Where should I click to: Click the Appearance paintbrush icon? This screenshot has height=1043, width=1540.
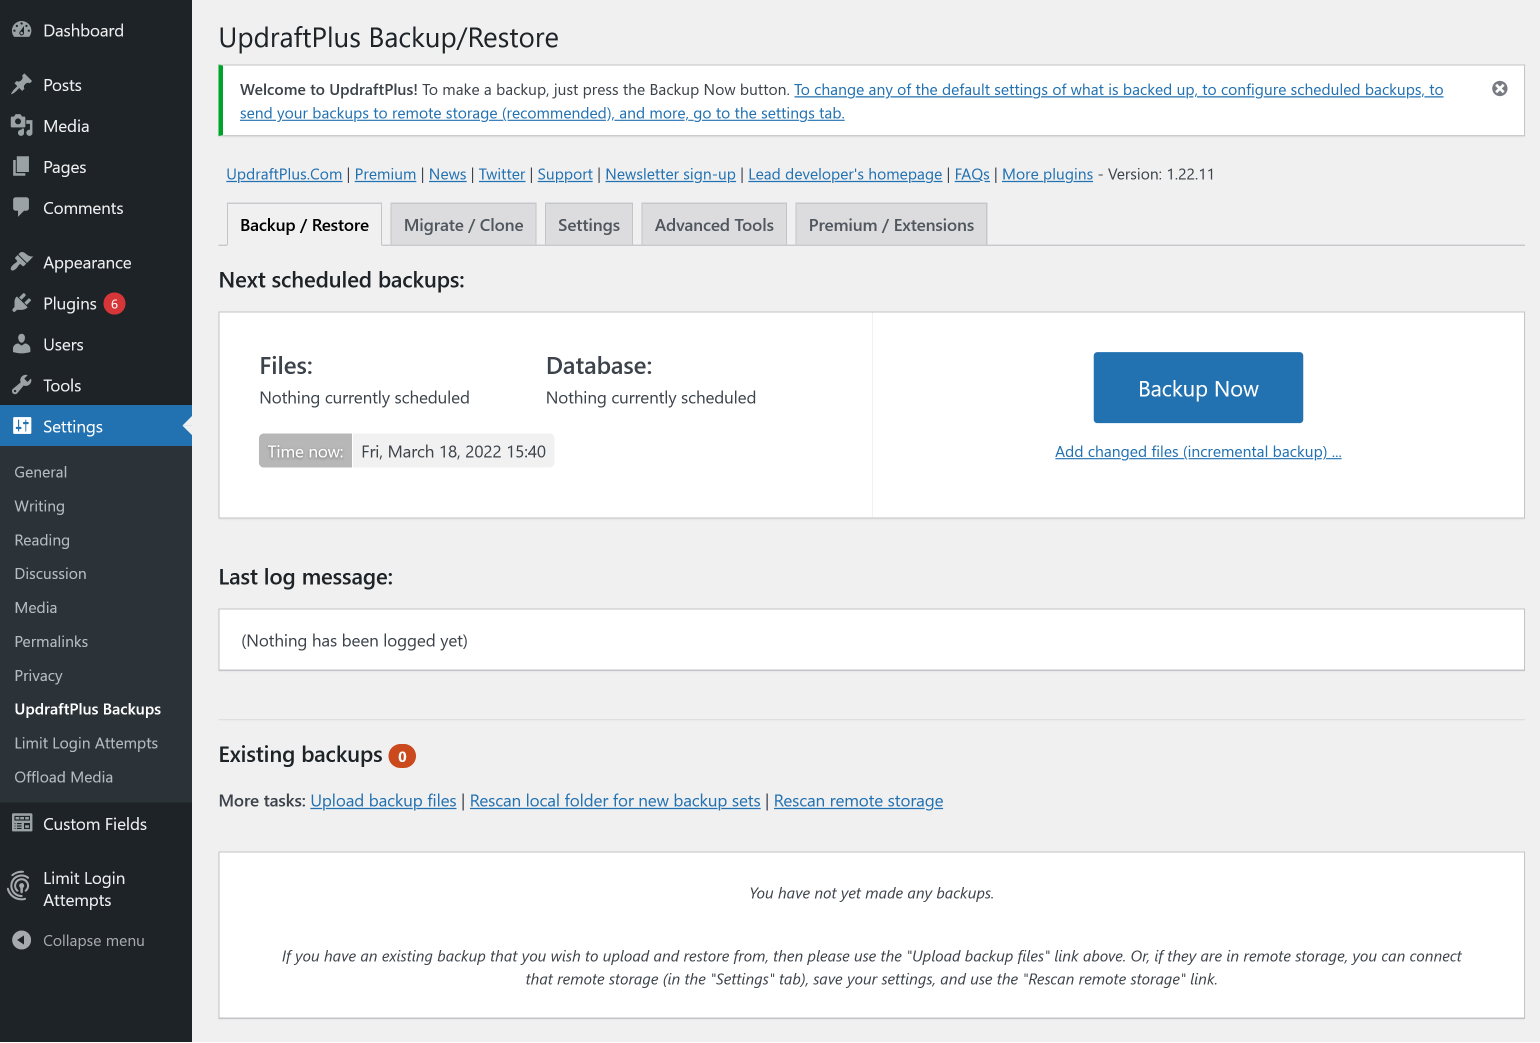pos(22,262)
